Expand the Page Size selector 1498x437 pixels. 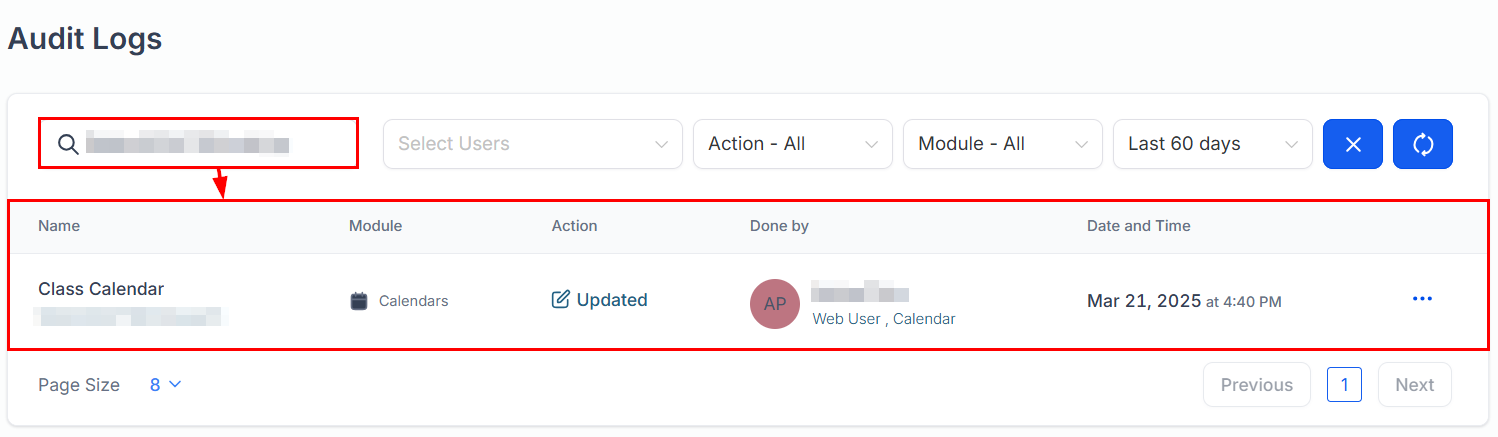pyautogui.click(x=166, y=385)
